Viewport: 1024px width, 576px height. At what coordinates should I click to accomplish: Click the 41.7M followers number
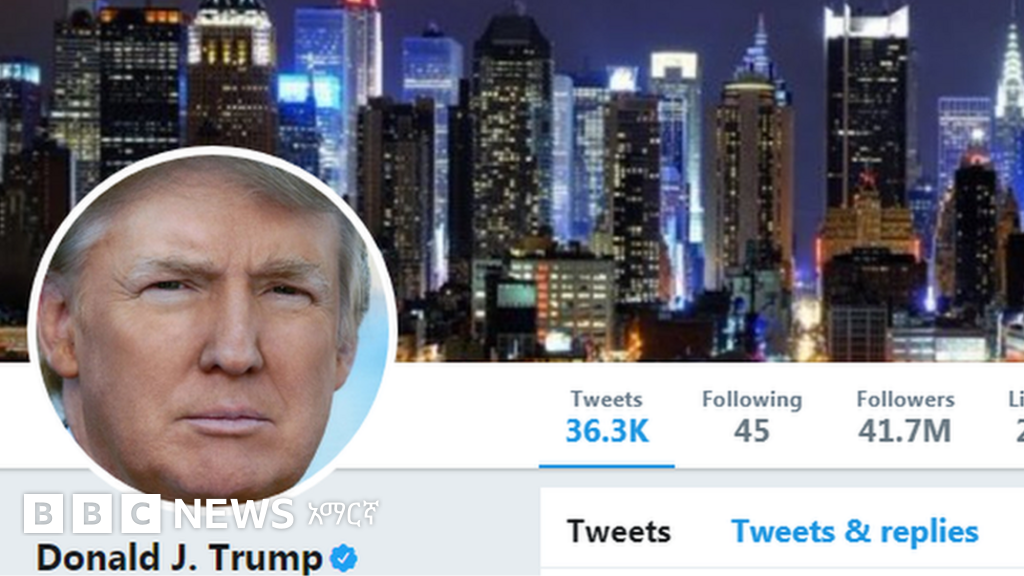coord(904,431)
